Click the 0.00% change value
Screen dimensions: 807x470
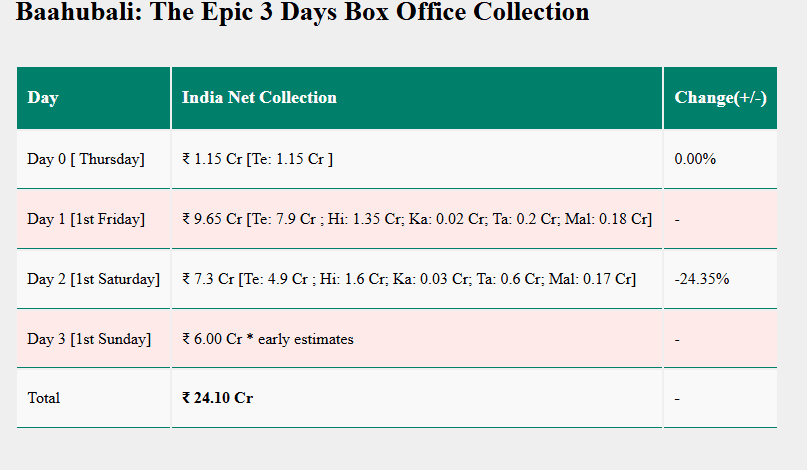[695, 159]
